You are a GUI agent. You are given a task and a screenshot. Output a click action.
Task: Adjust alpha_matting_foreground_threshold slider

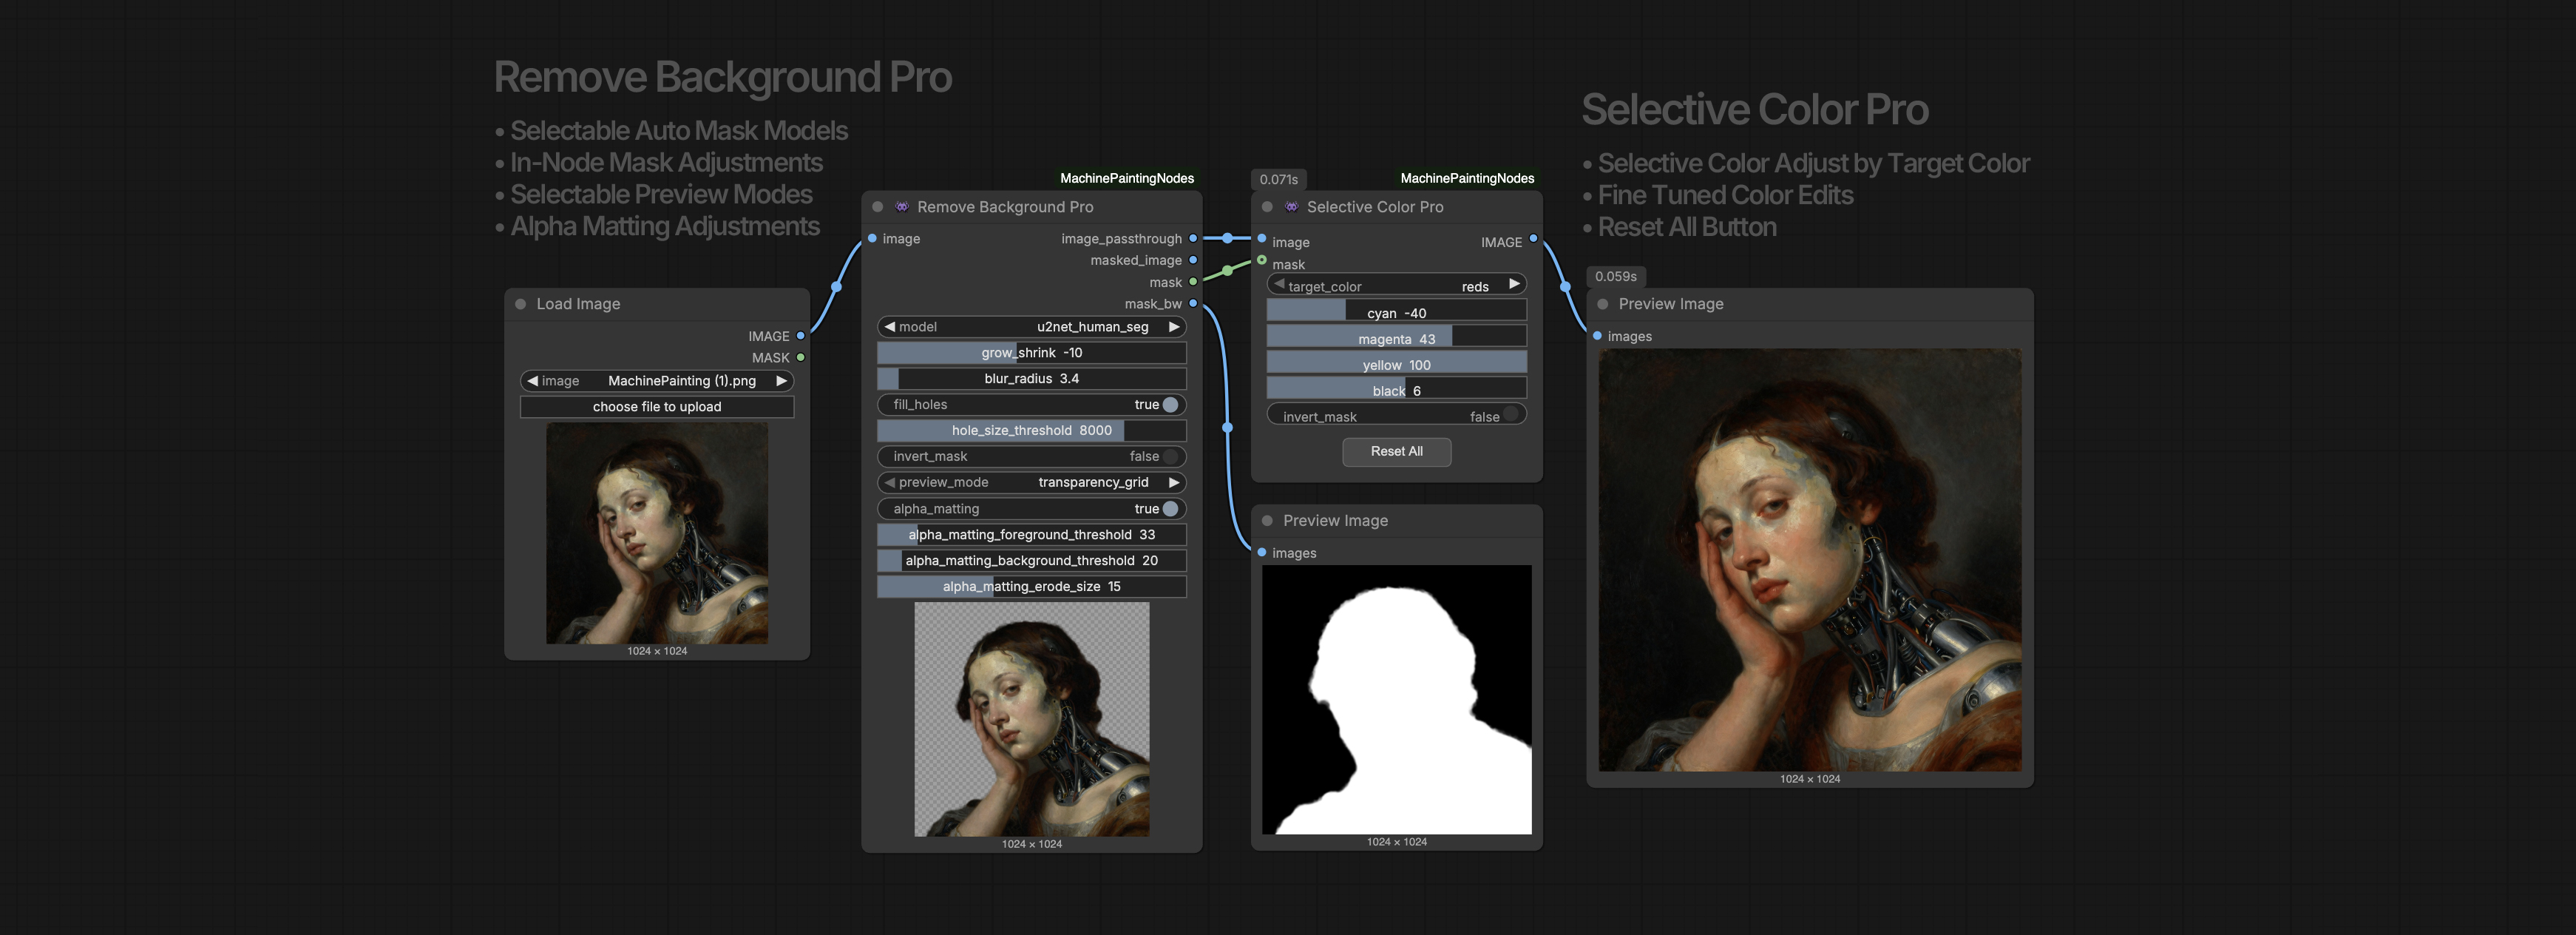[1032, 535]
